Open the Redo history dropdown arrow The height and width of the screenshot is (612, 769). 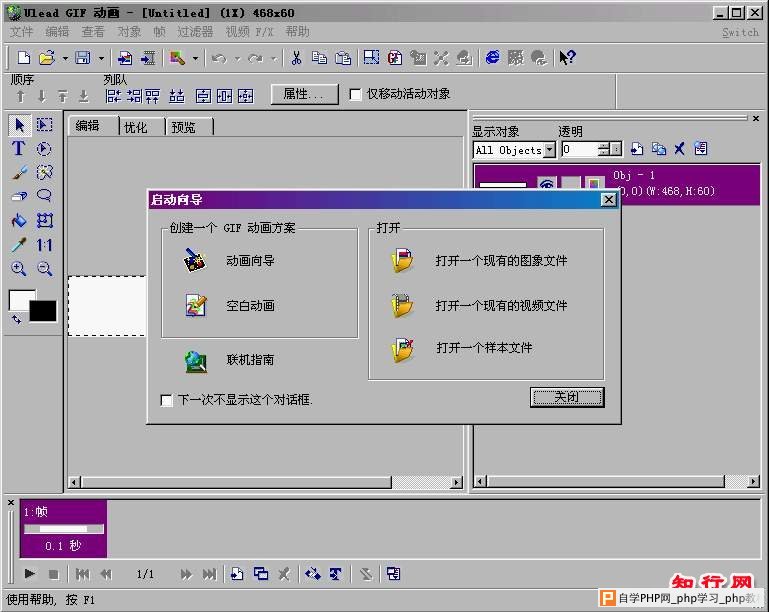tap(274, 59)
